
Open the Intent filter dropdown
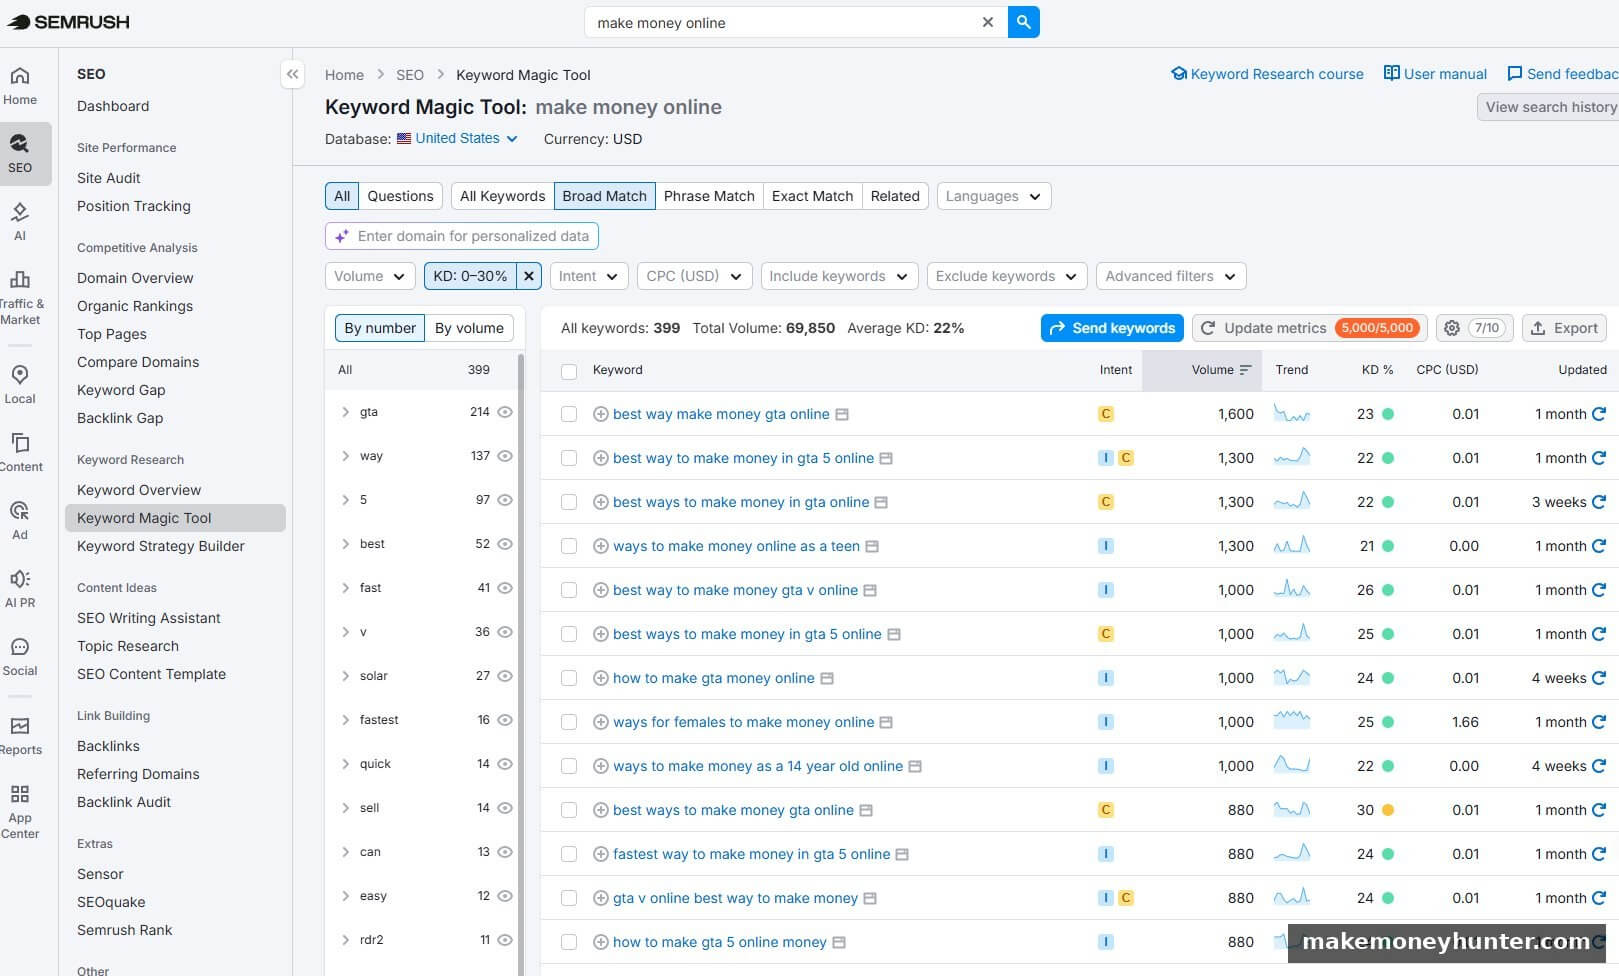pos(589,276)
